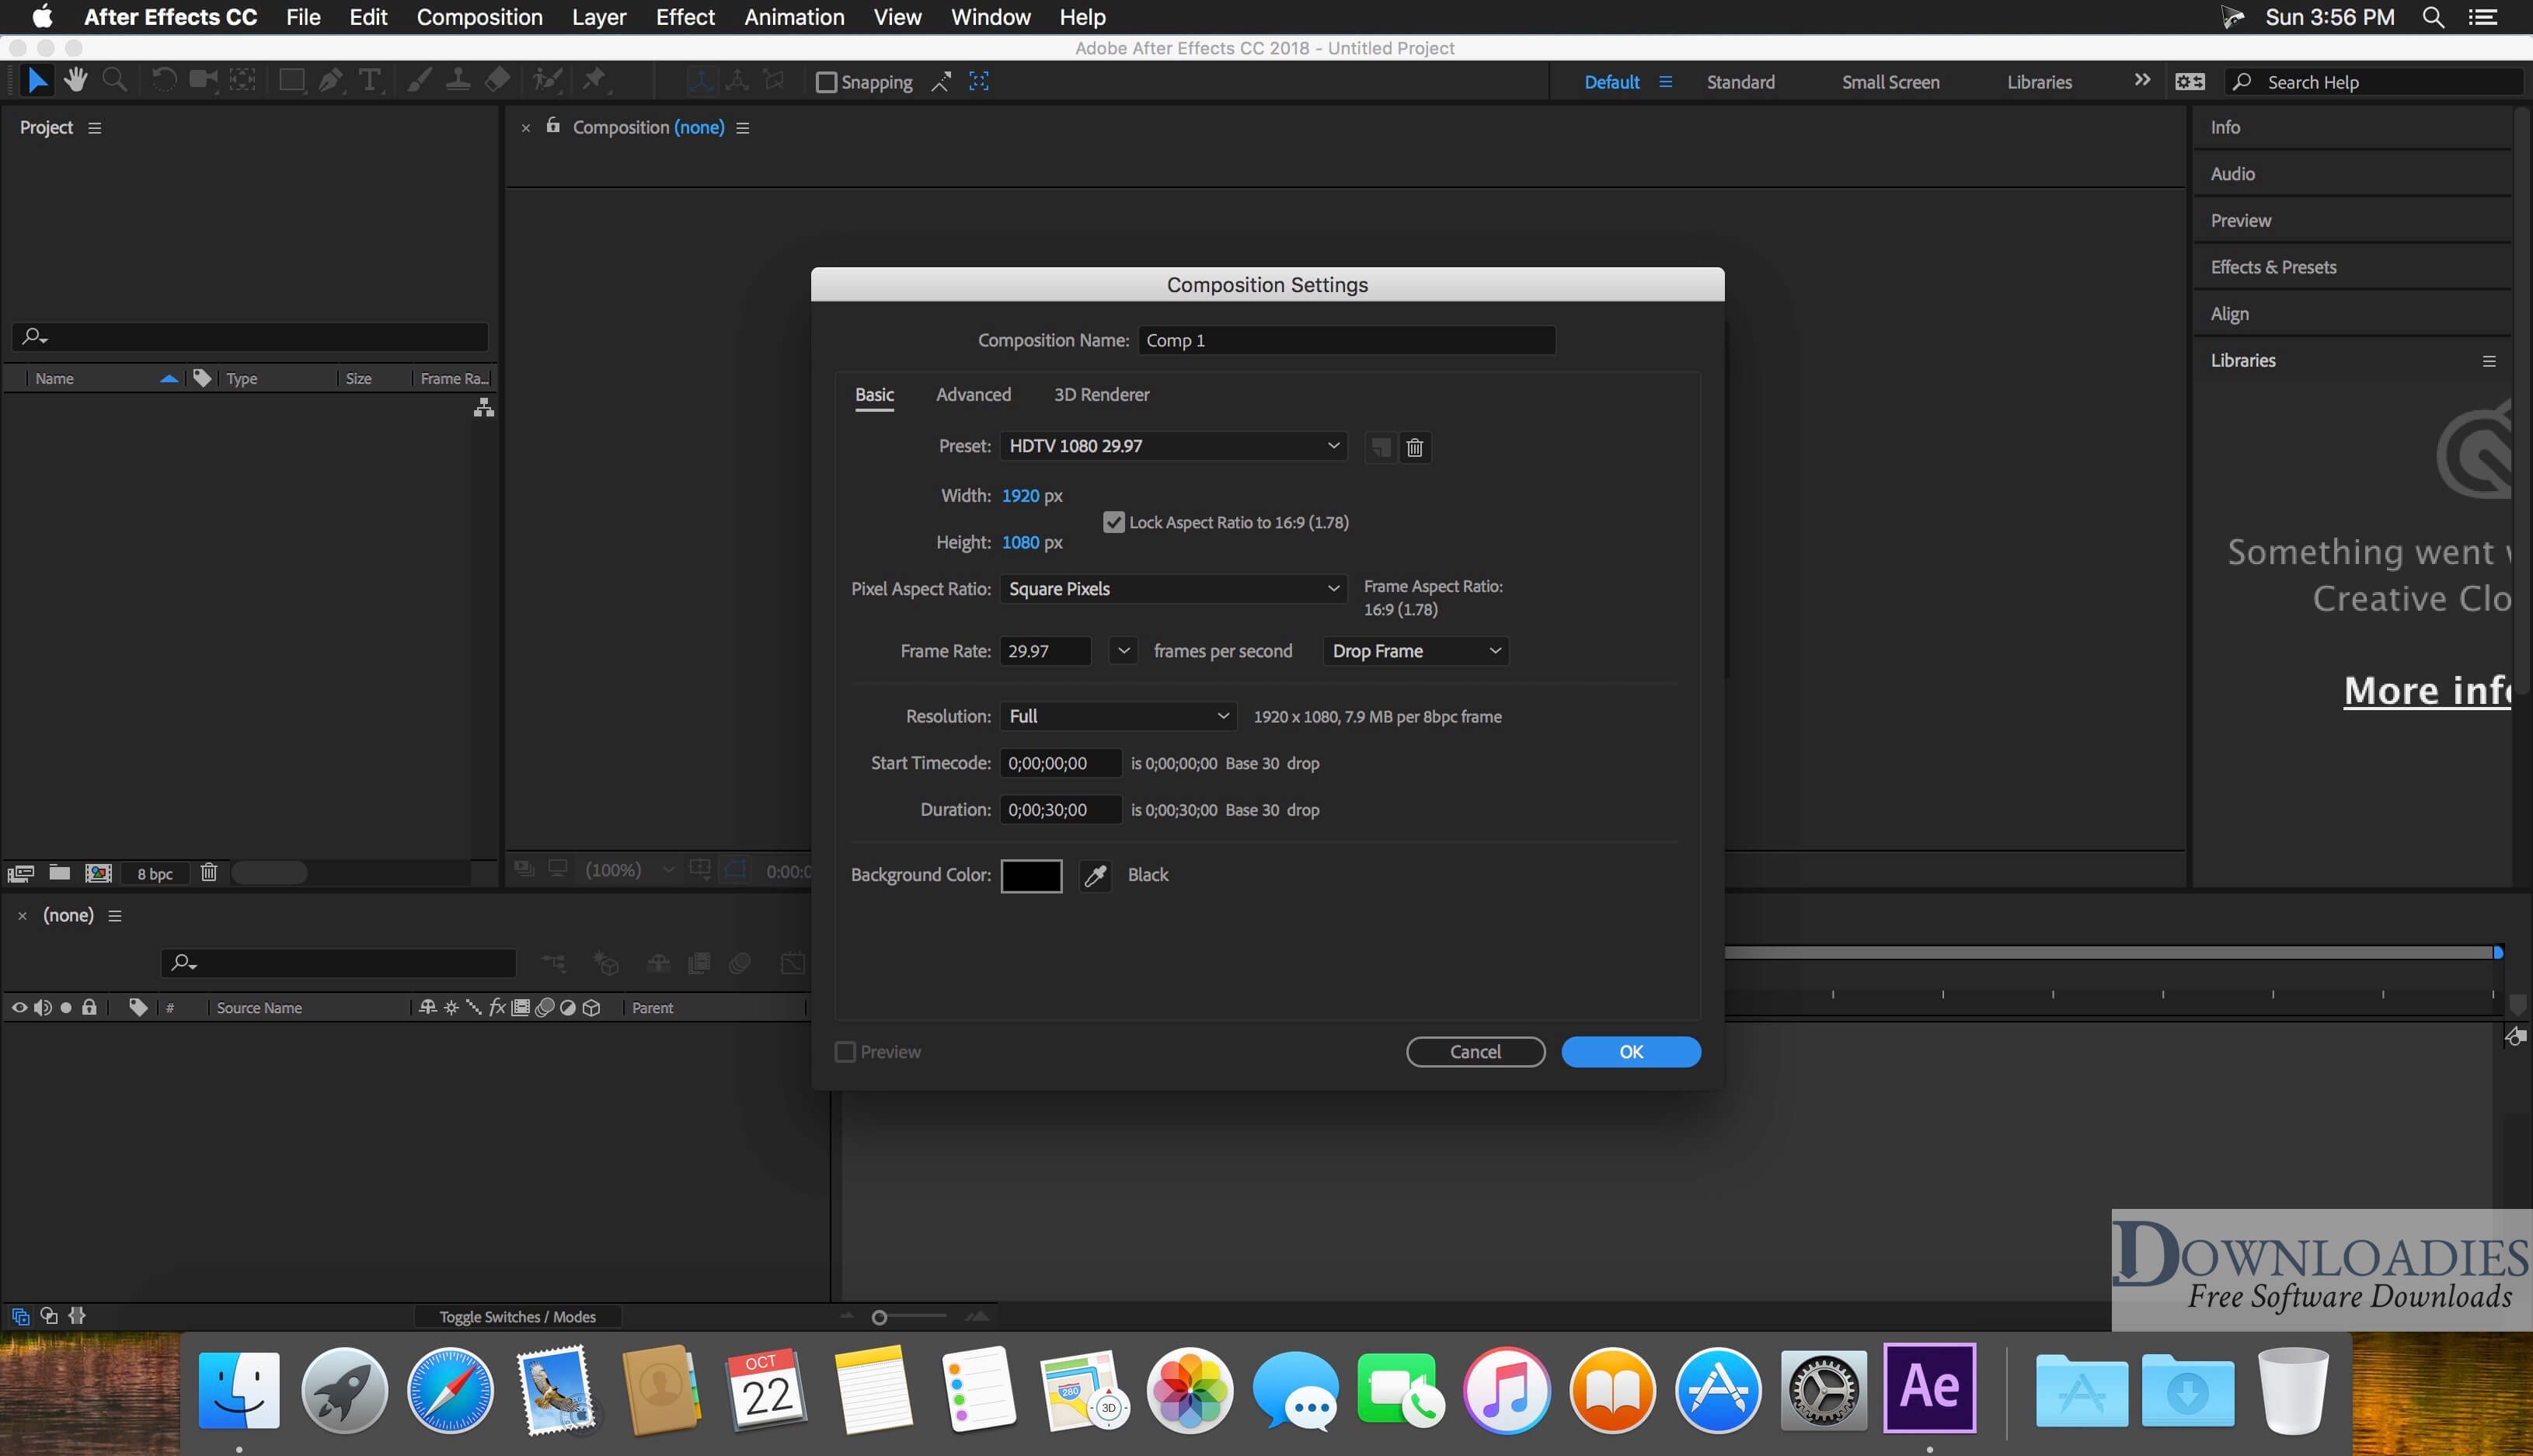Click the OK button to confirm
2533x1456 pixels.
pyautogui.click(x=1630, y=1050)
